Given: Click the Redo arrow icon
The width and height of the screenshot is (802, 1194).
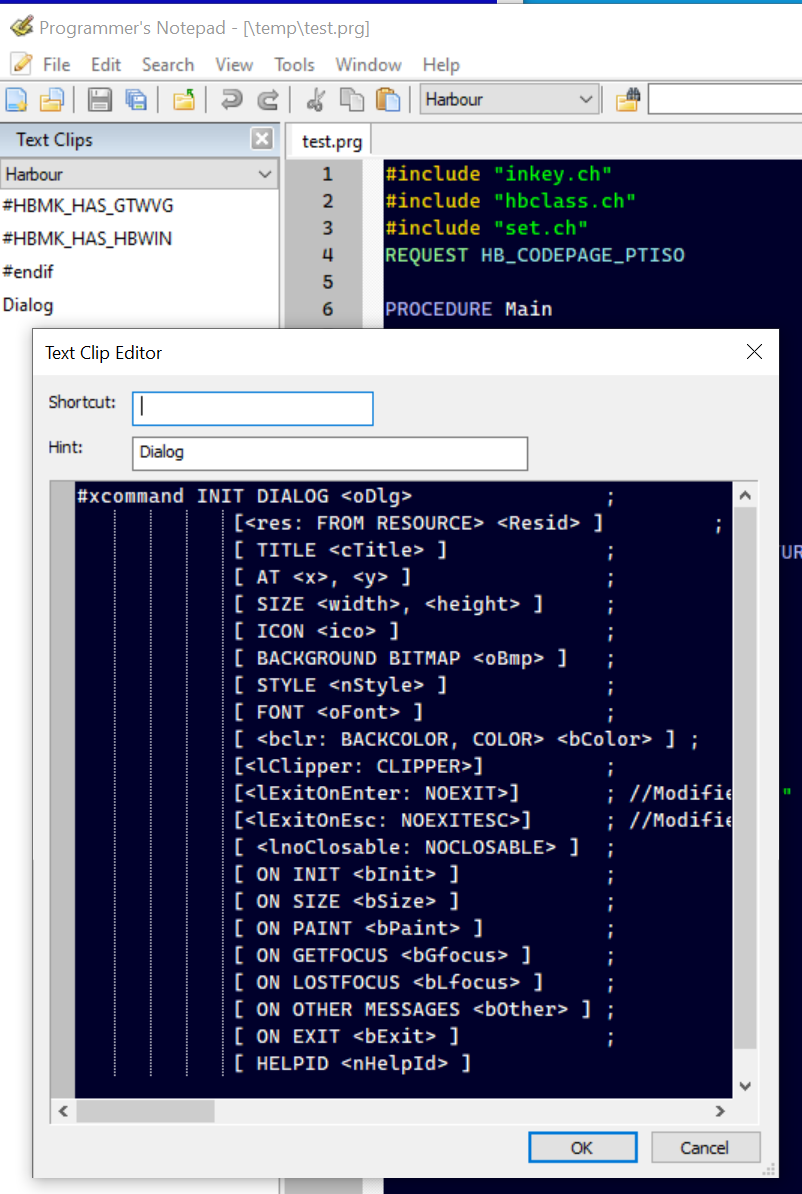Looking at the screenshot, I should [267, 100].
